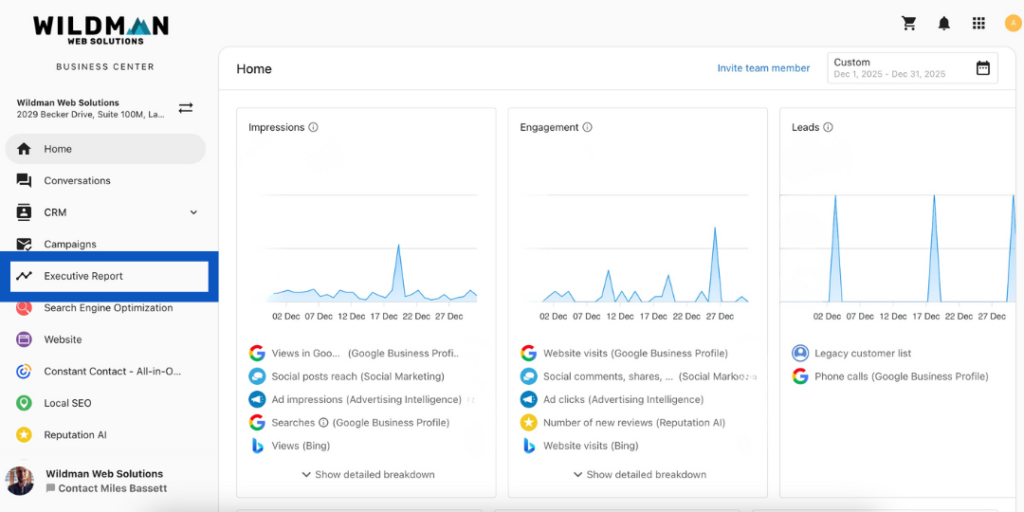The image size is (1024, 512).
Task: Click the Wildman Web Solutions logo
Action: pos(101,28)
